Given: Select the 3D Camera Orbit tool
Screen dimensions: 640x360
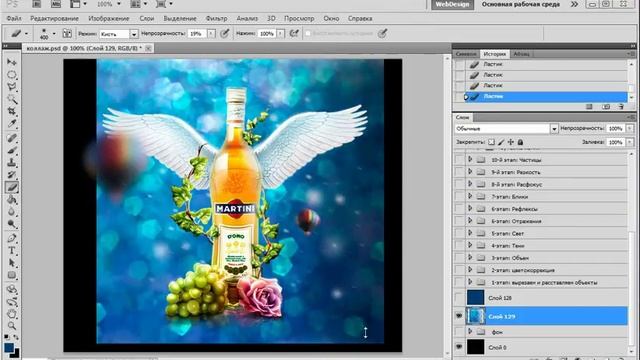Looking at the screenshot, I should coord(11,302).
